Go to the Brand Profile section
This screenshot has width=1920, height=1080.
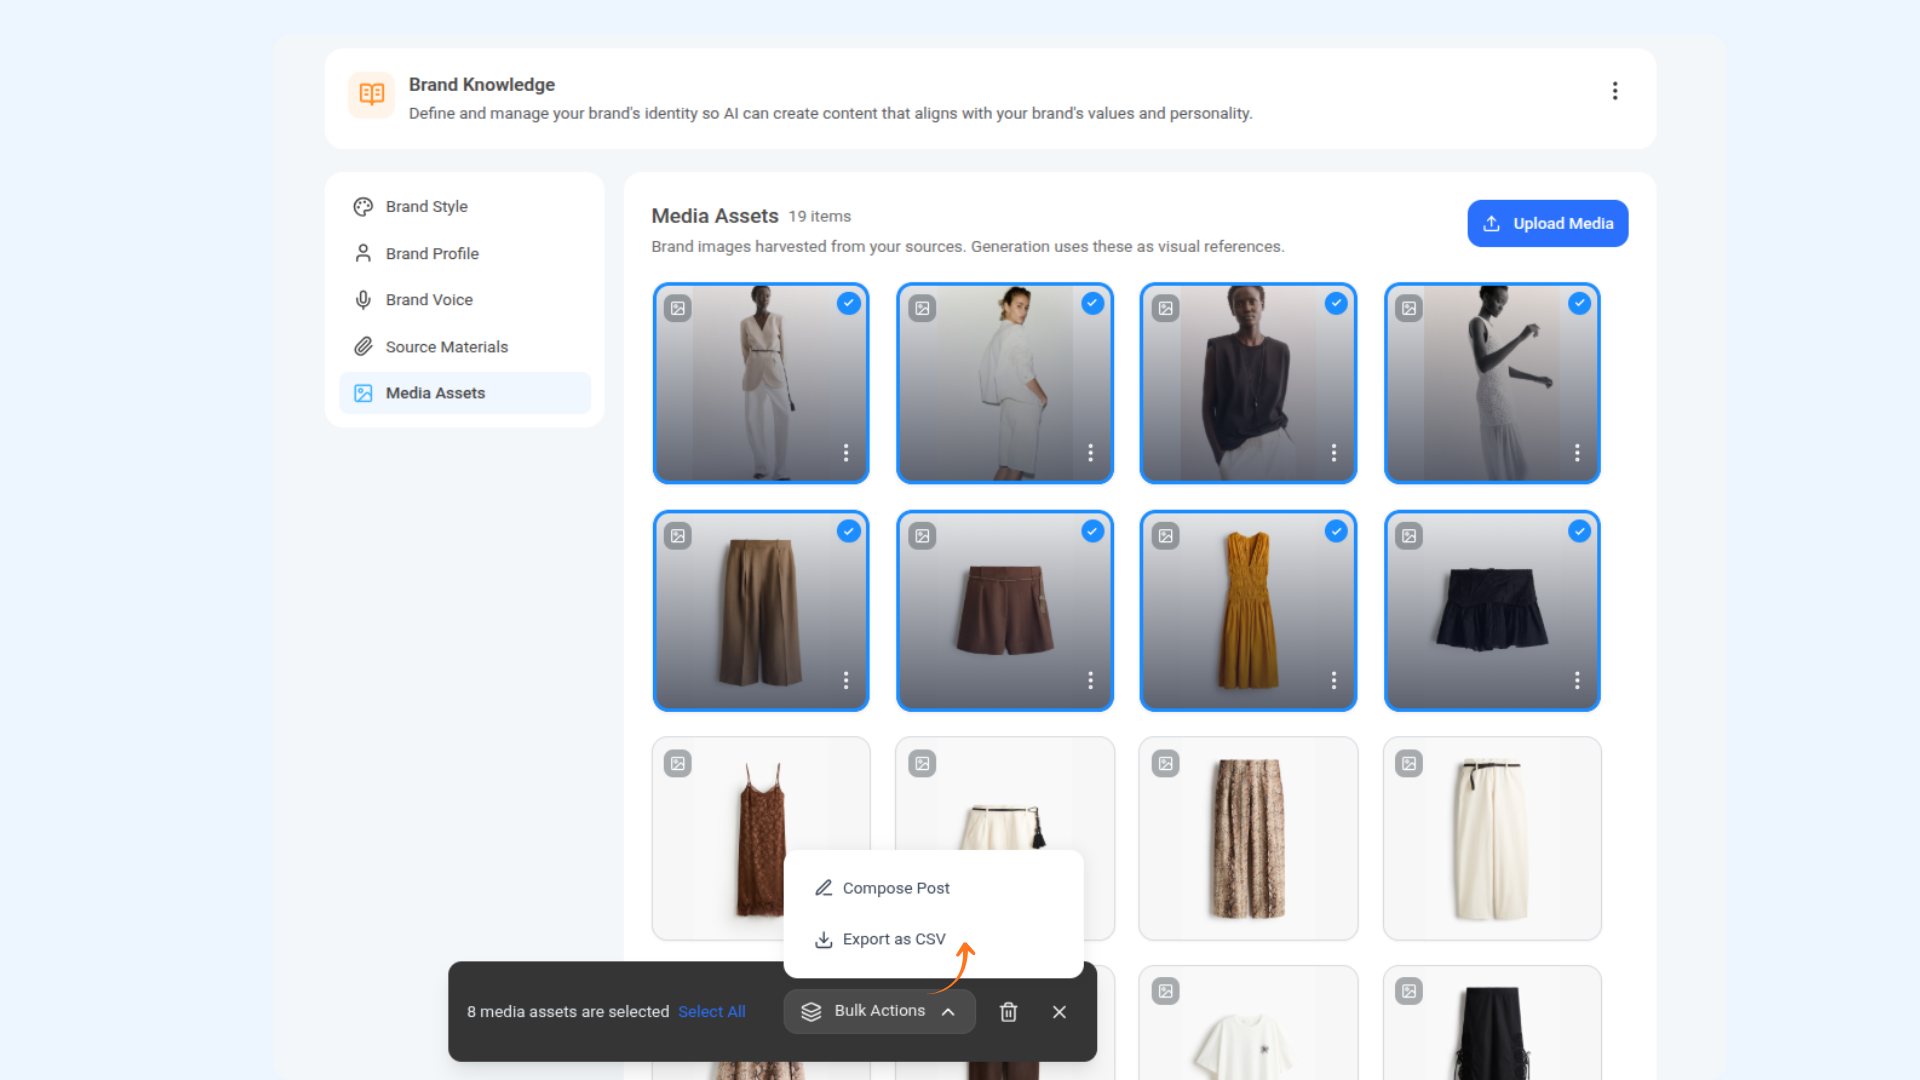pyautogui.click(x=465, y=253)
